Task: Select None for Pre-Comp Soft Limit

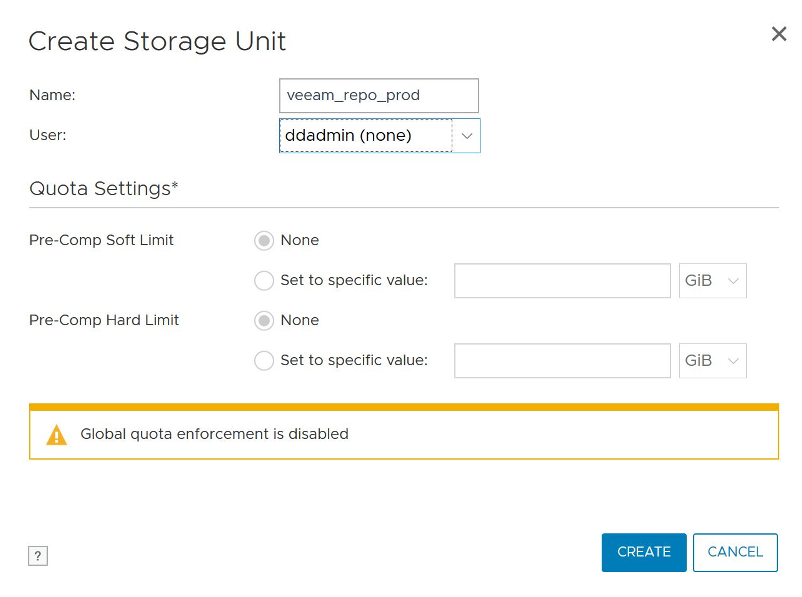Action: (x=264, y=240)
